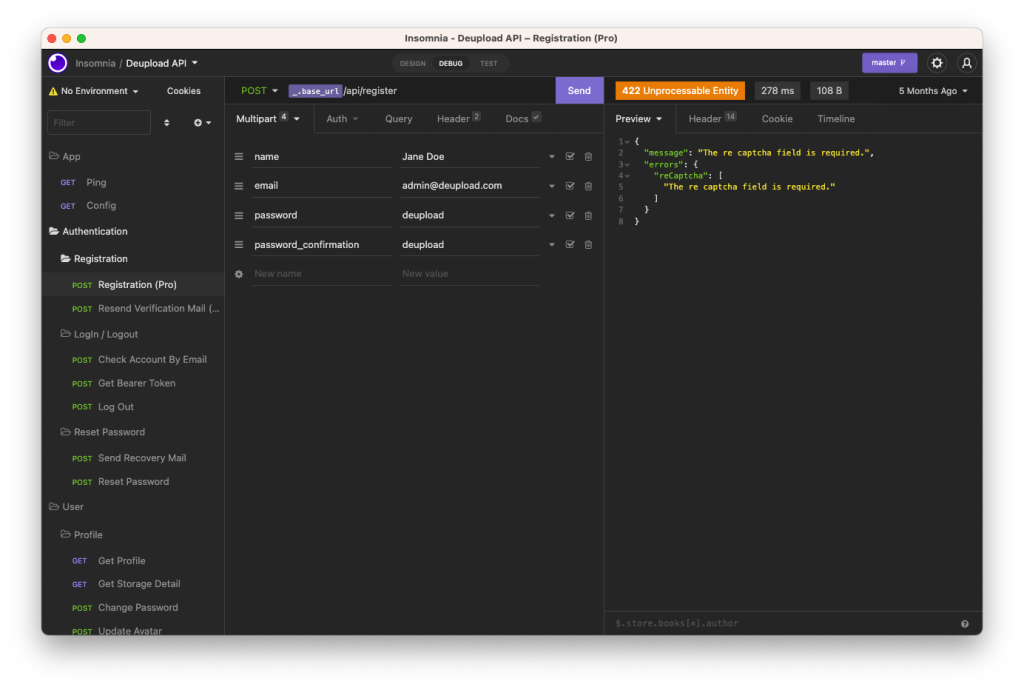Open the POST method dropdown
This screenshot has width=1024, height=690.
259,91
